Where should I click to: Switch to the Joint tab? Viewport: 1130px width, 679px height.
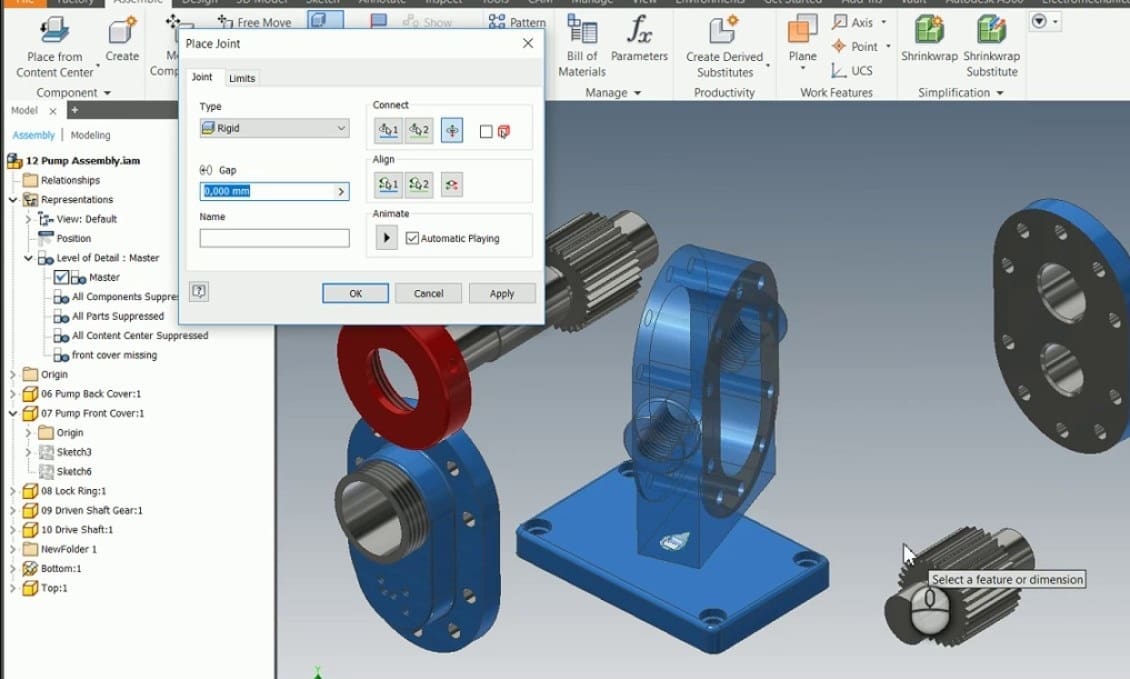pos(202,77)
